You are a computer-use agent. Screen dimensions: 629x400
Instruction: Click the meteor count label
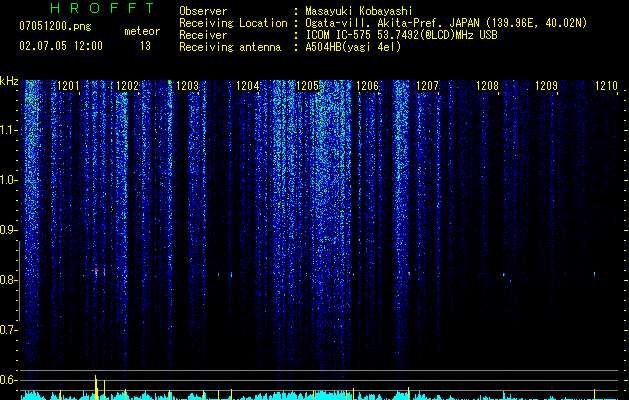[142, 31]
